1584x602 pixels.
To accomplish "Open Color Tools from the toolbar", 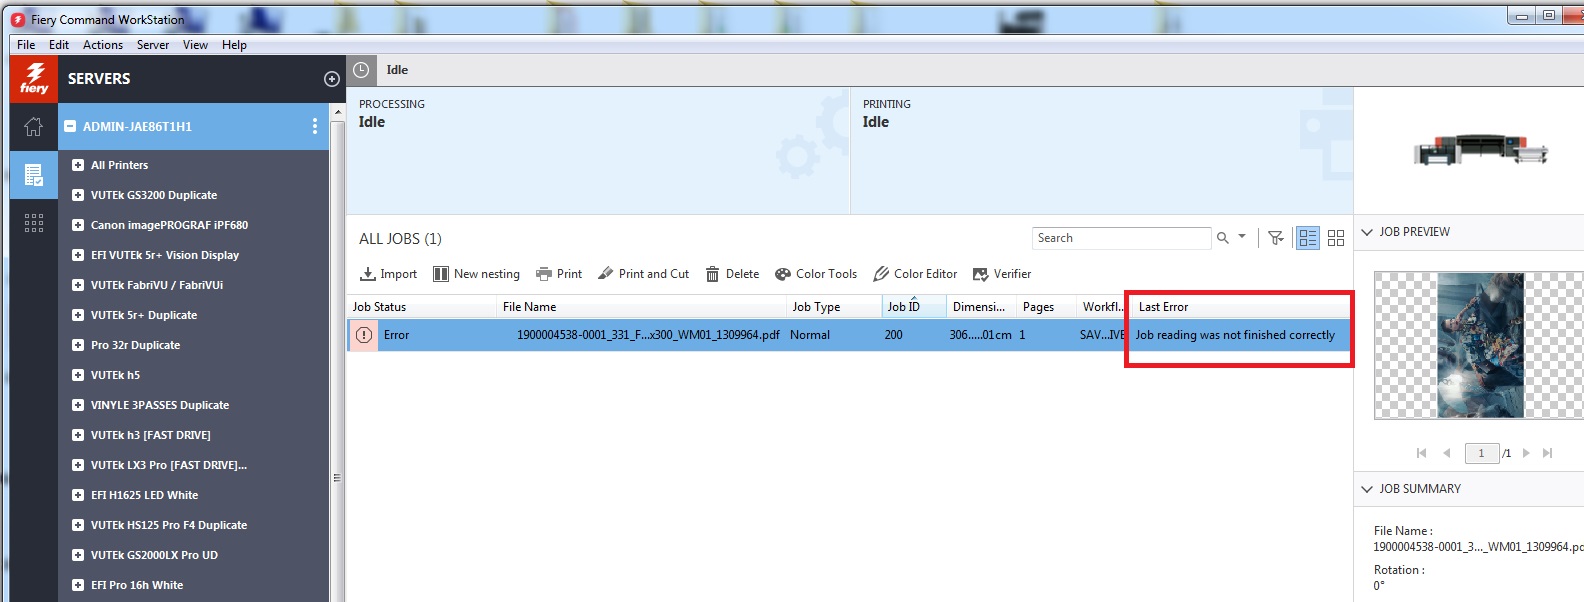I will pyautogui.click(x=816, y=274).
